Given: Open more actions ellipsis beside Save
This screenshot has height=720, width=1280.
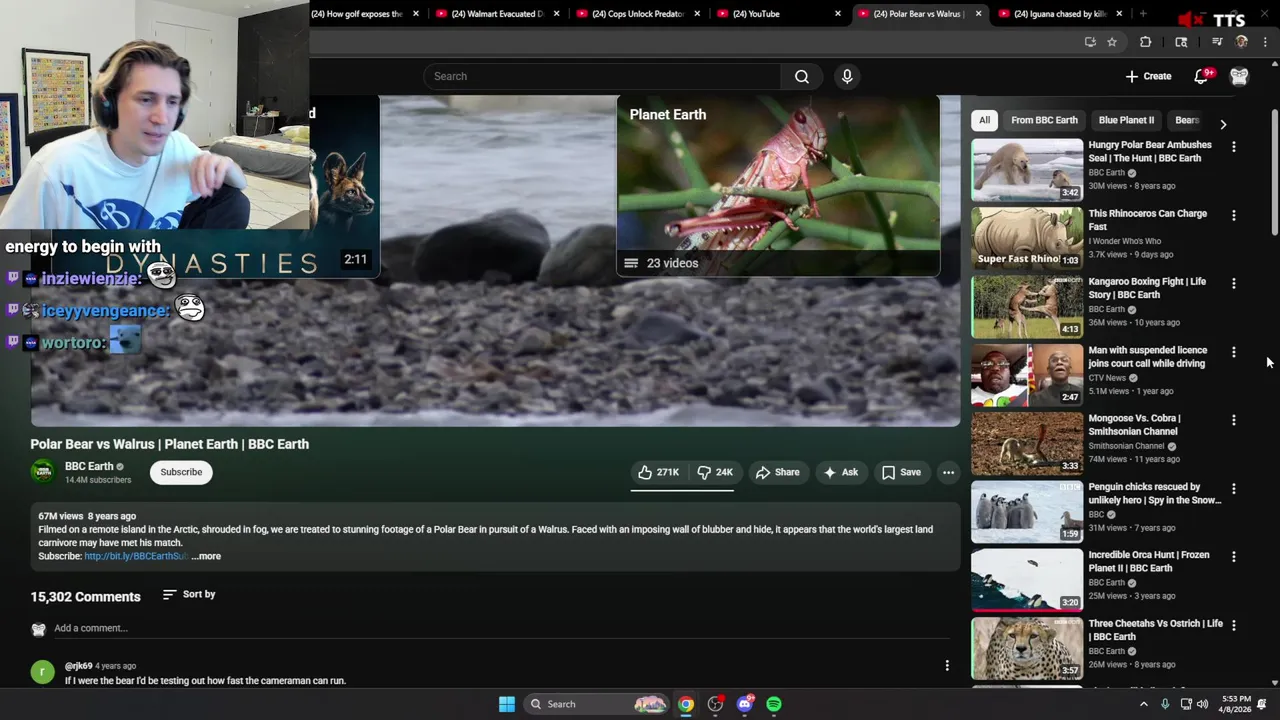Looking at the screenshot, I should [948, 472].
